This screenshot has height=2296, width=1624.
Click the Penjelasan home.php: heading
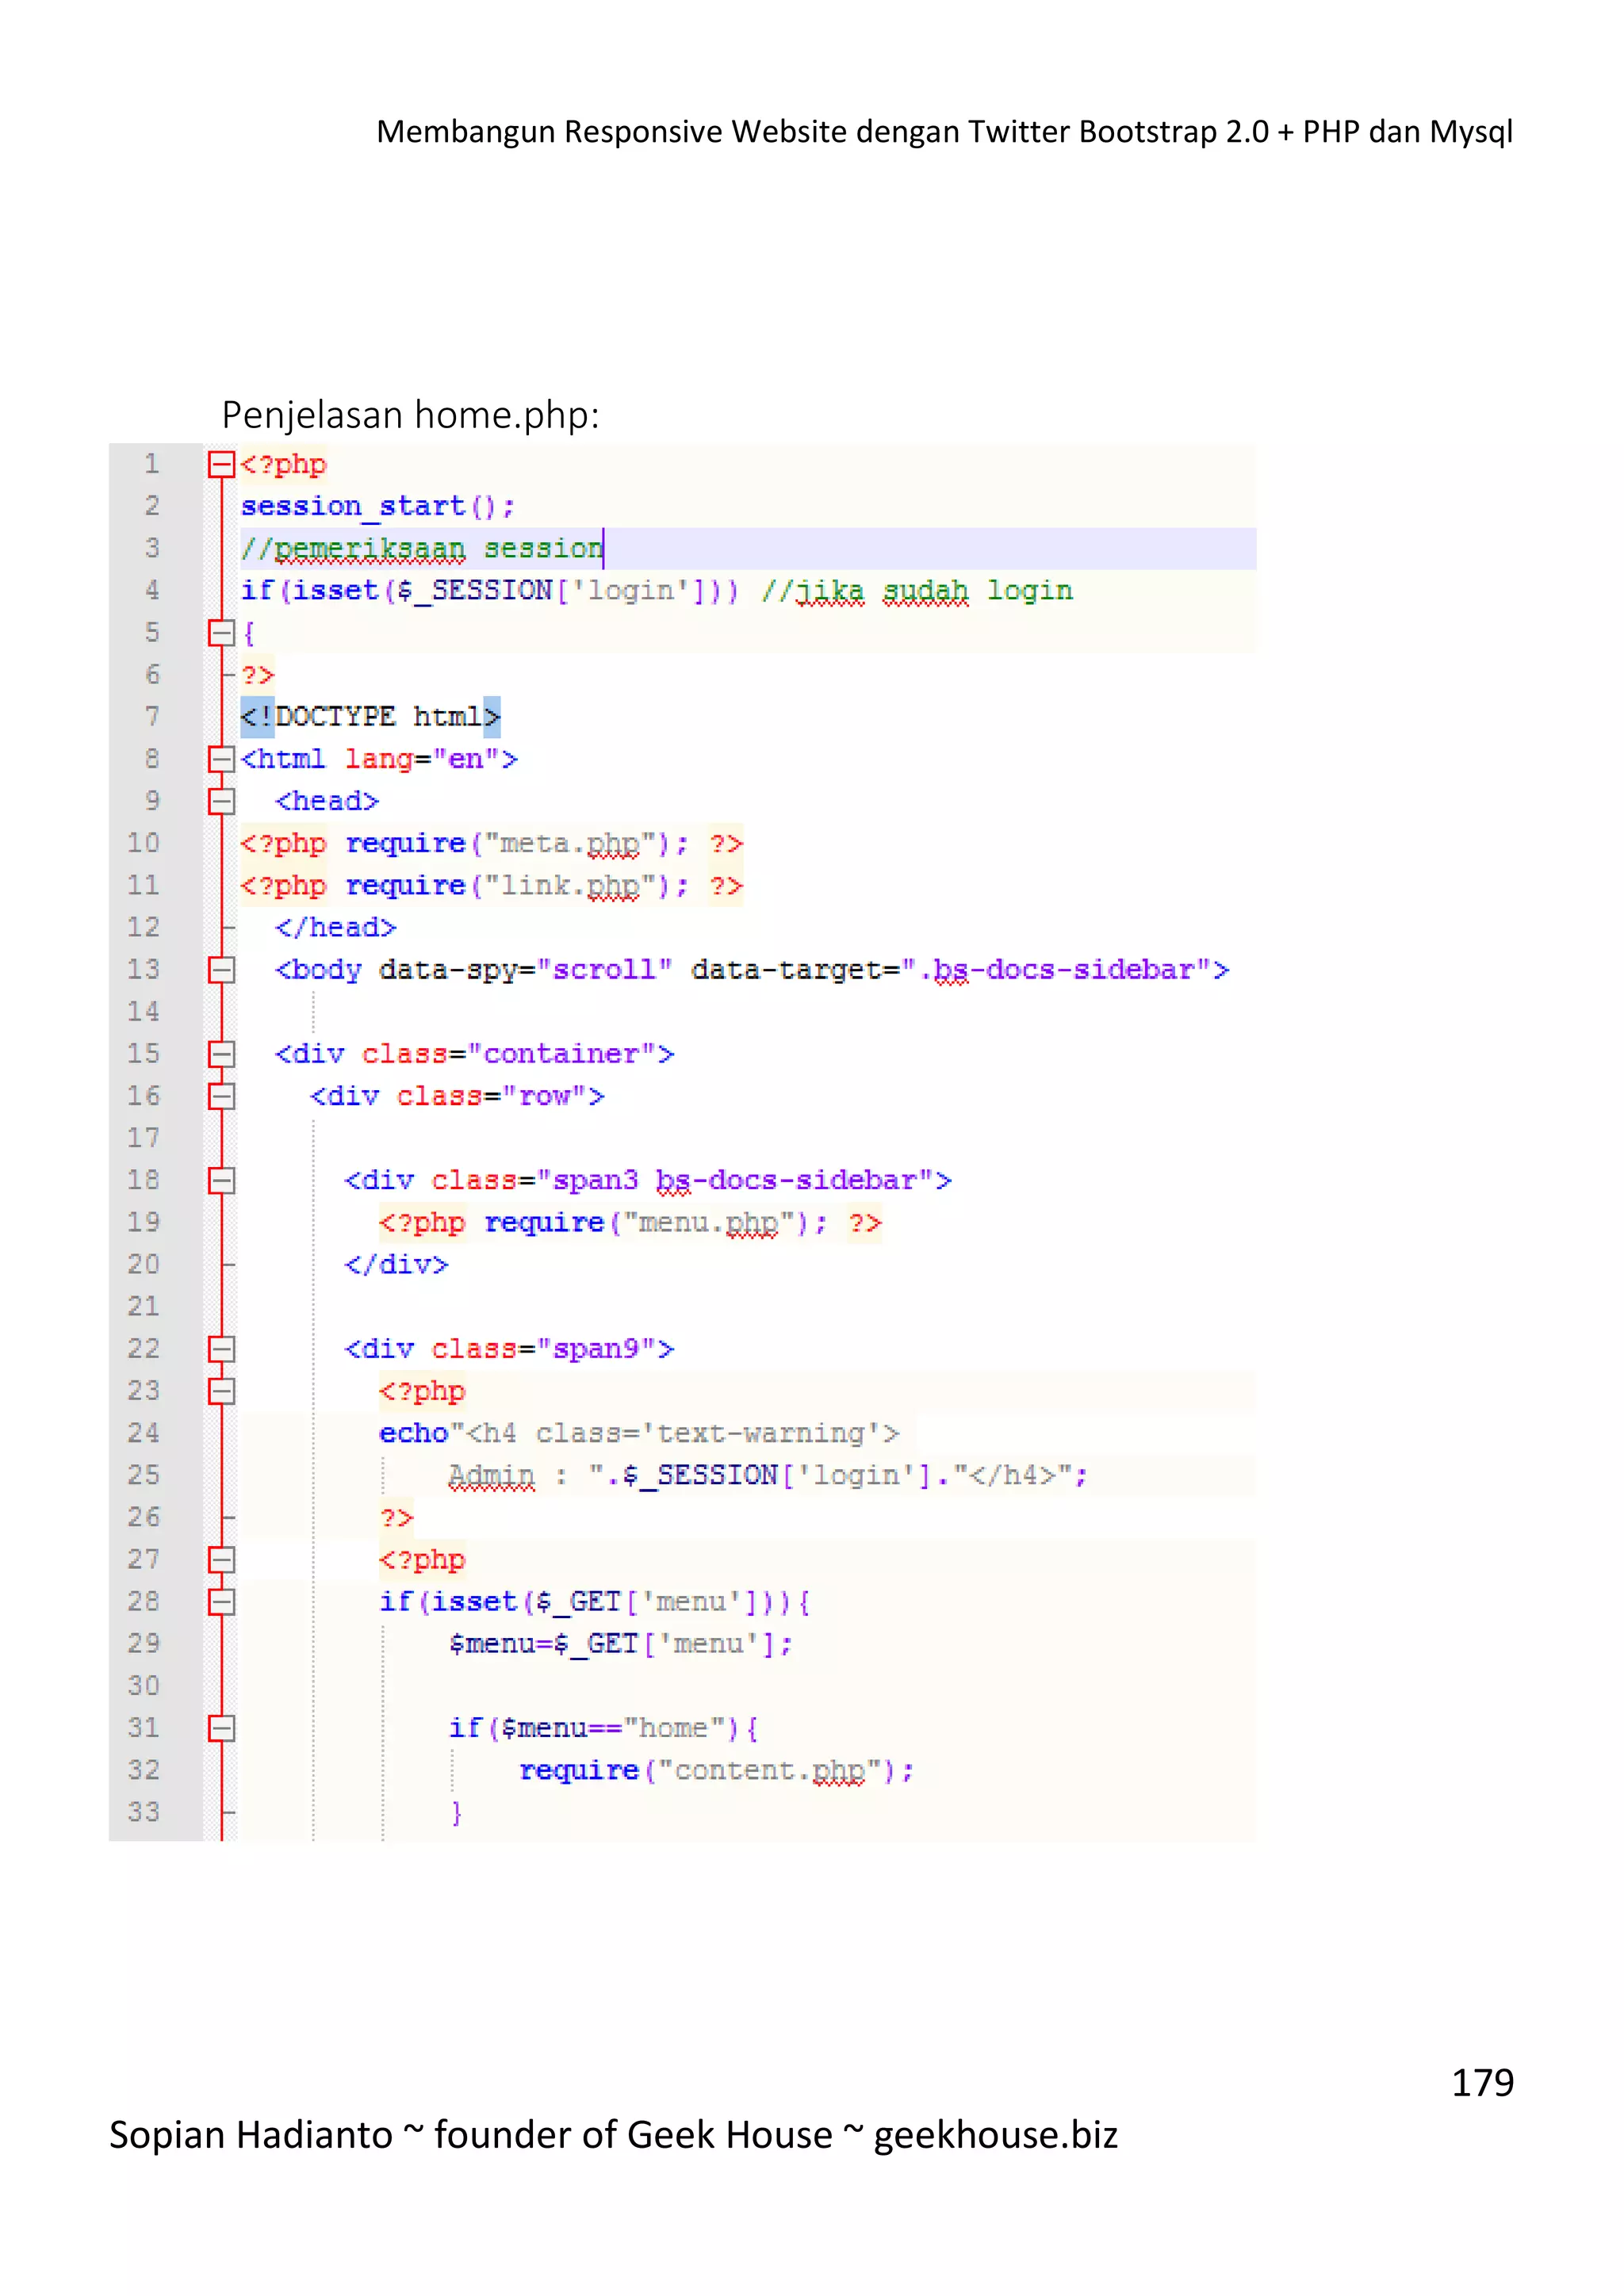410,414
